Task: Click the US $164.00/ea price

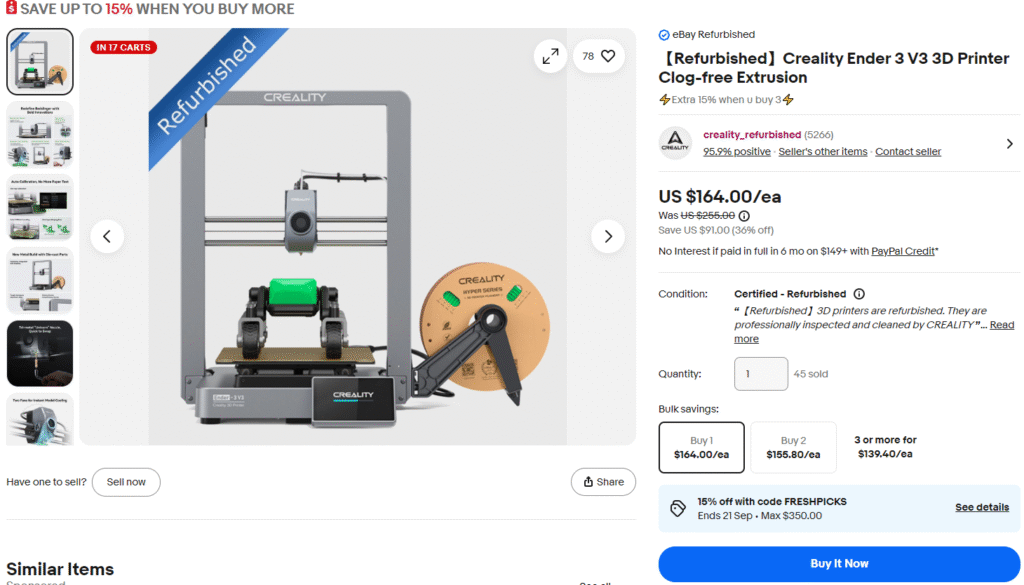Action: (x=720, y=197)
